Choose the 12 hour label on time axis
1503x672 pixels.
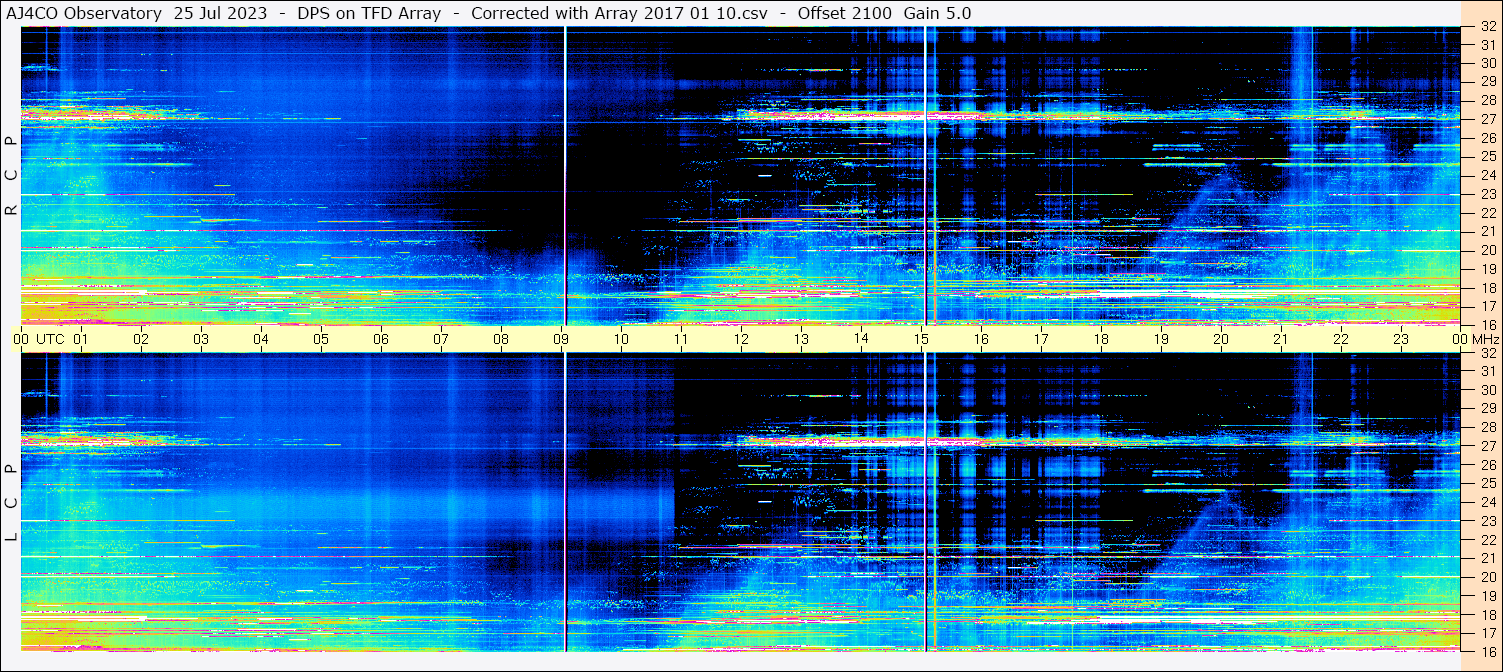[741, 339]
